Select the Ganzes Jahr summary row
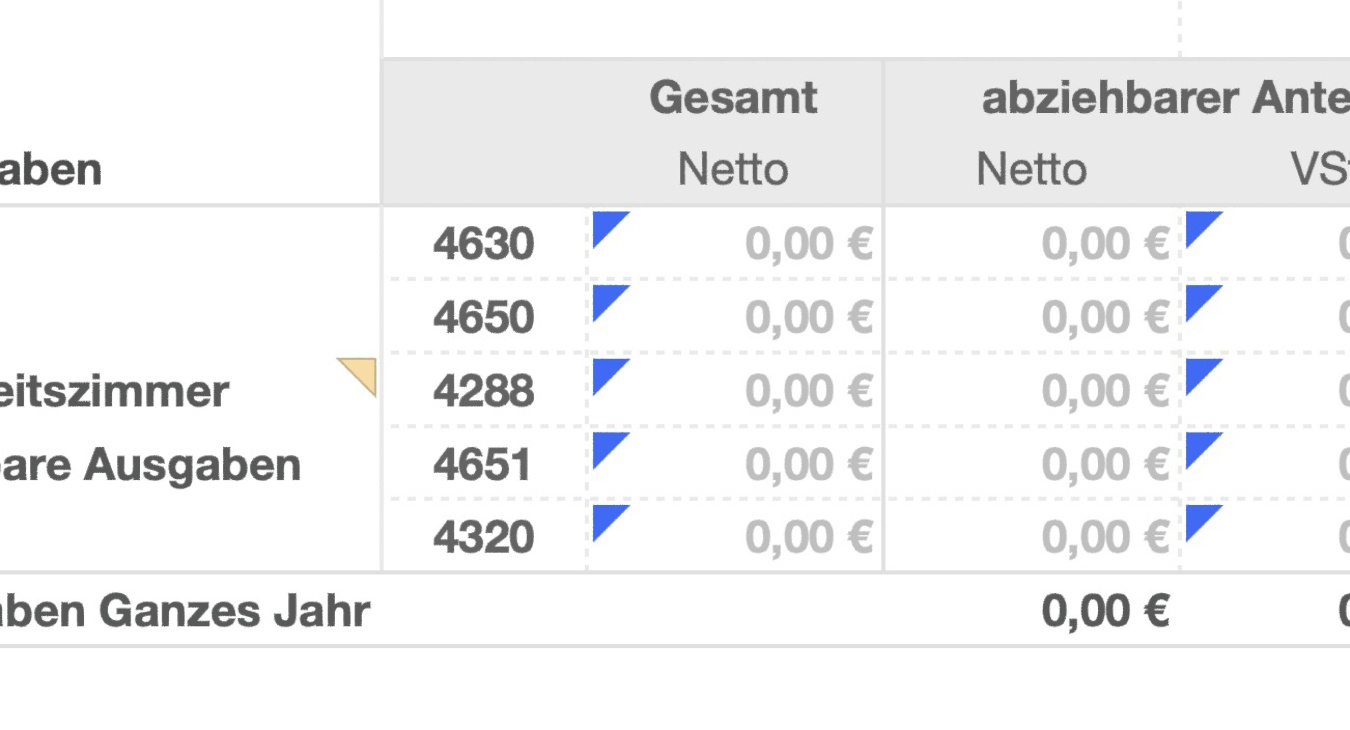The image size is (1350, 730). (x=185, y=609)
